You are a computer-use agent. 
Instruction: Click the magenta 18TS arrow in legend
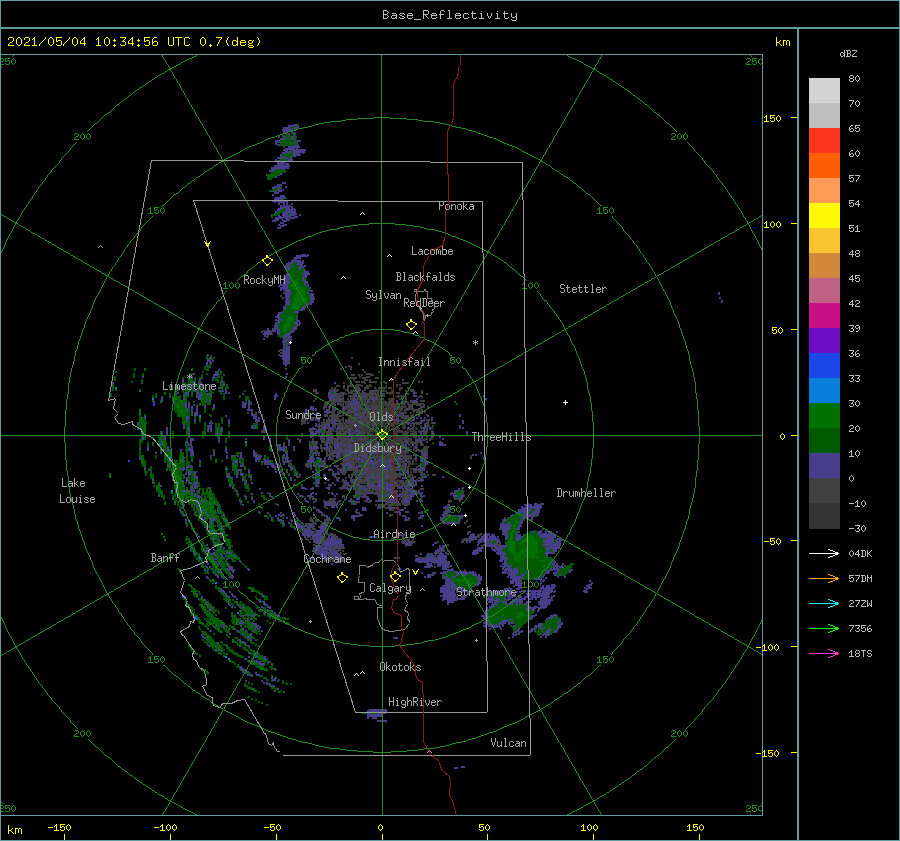[x=824, y=653]
